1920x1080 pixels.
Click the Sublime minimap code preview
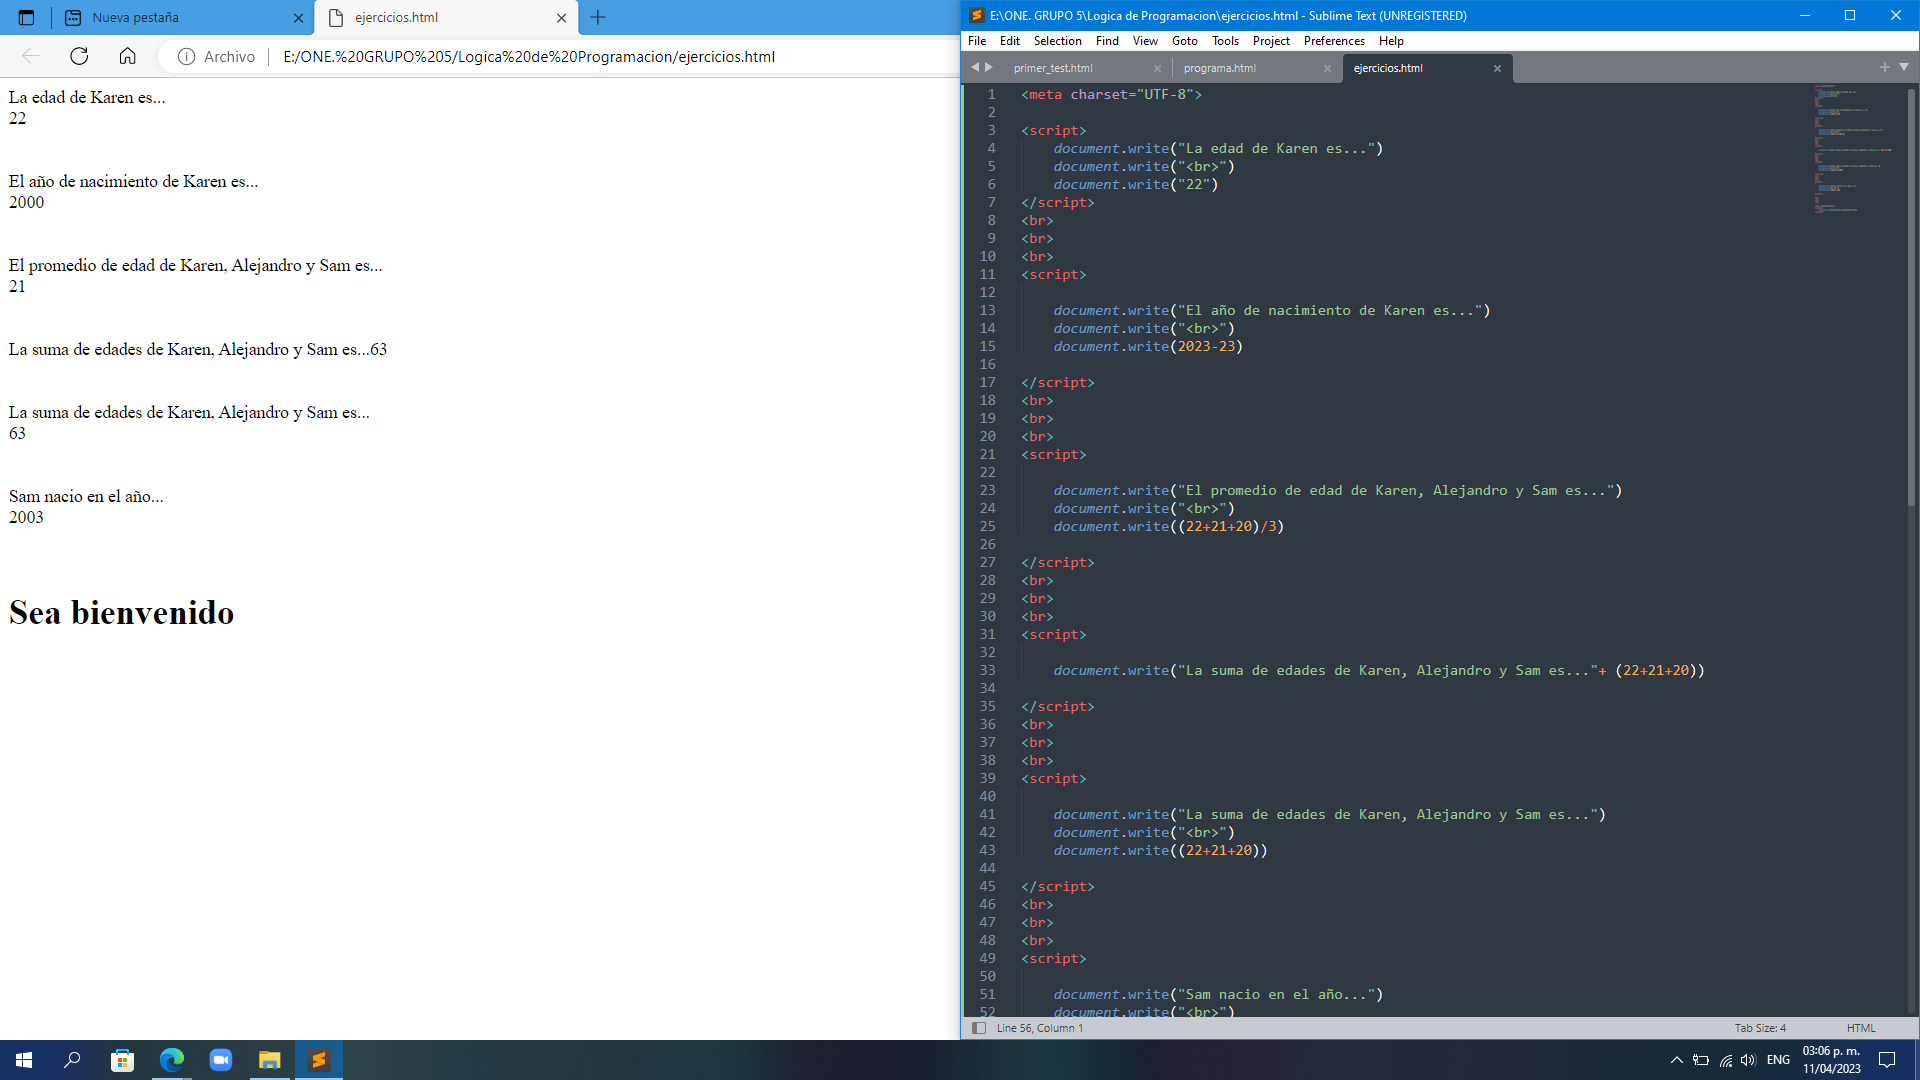tap(1852, 150)
